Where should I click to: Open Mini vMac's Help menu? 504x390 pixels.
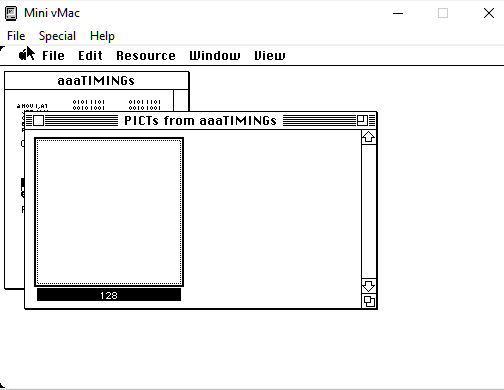102,36
